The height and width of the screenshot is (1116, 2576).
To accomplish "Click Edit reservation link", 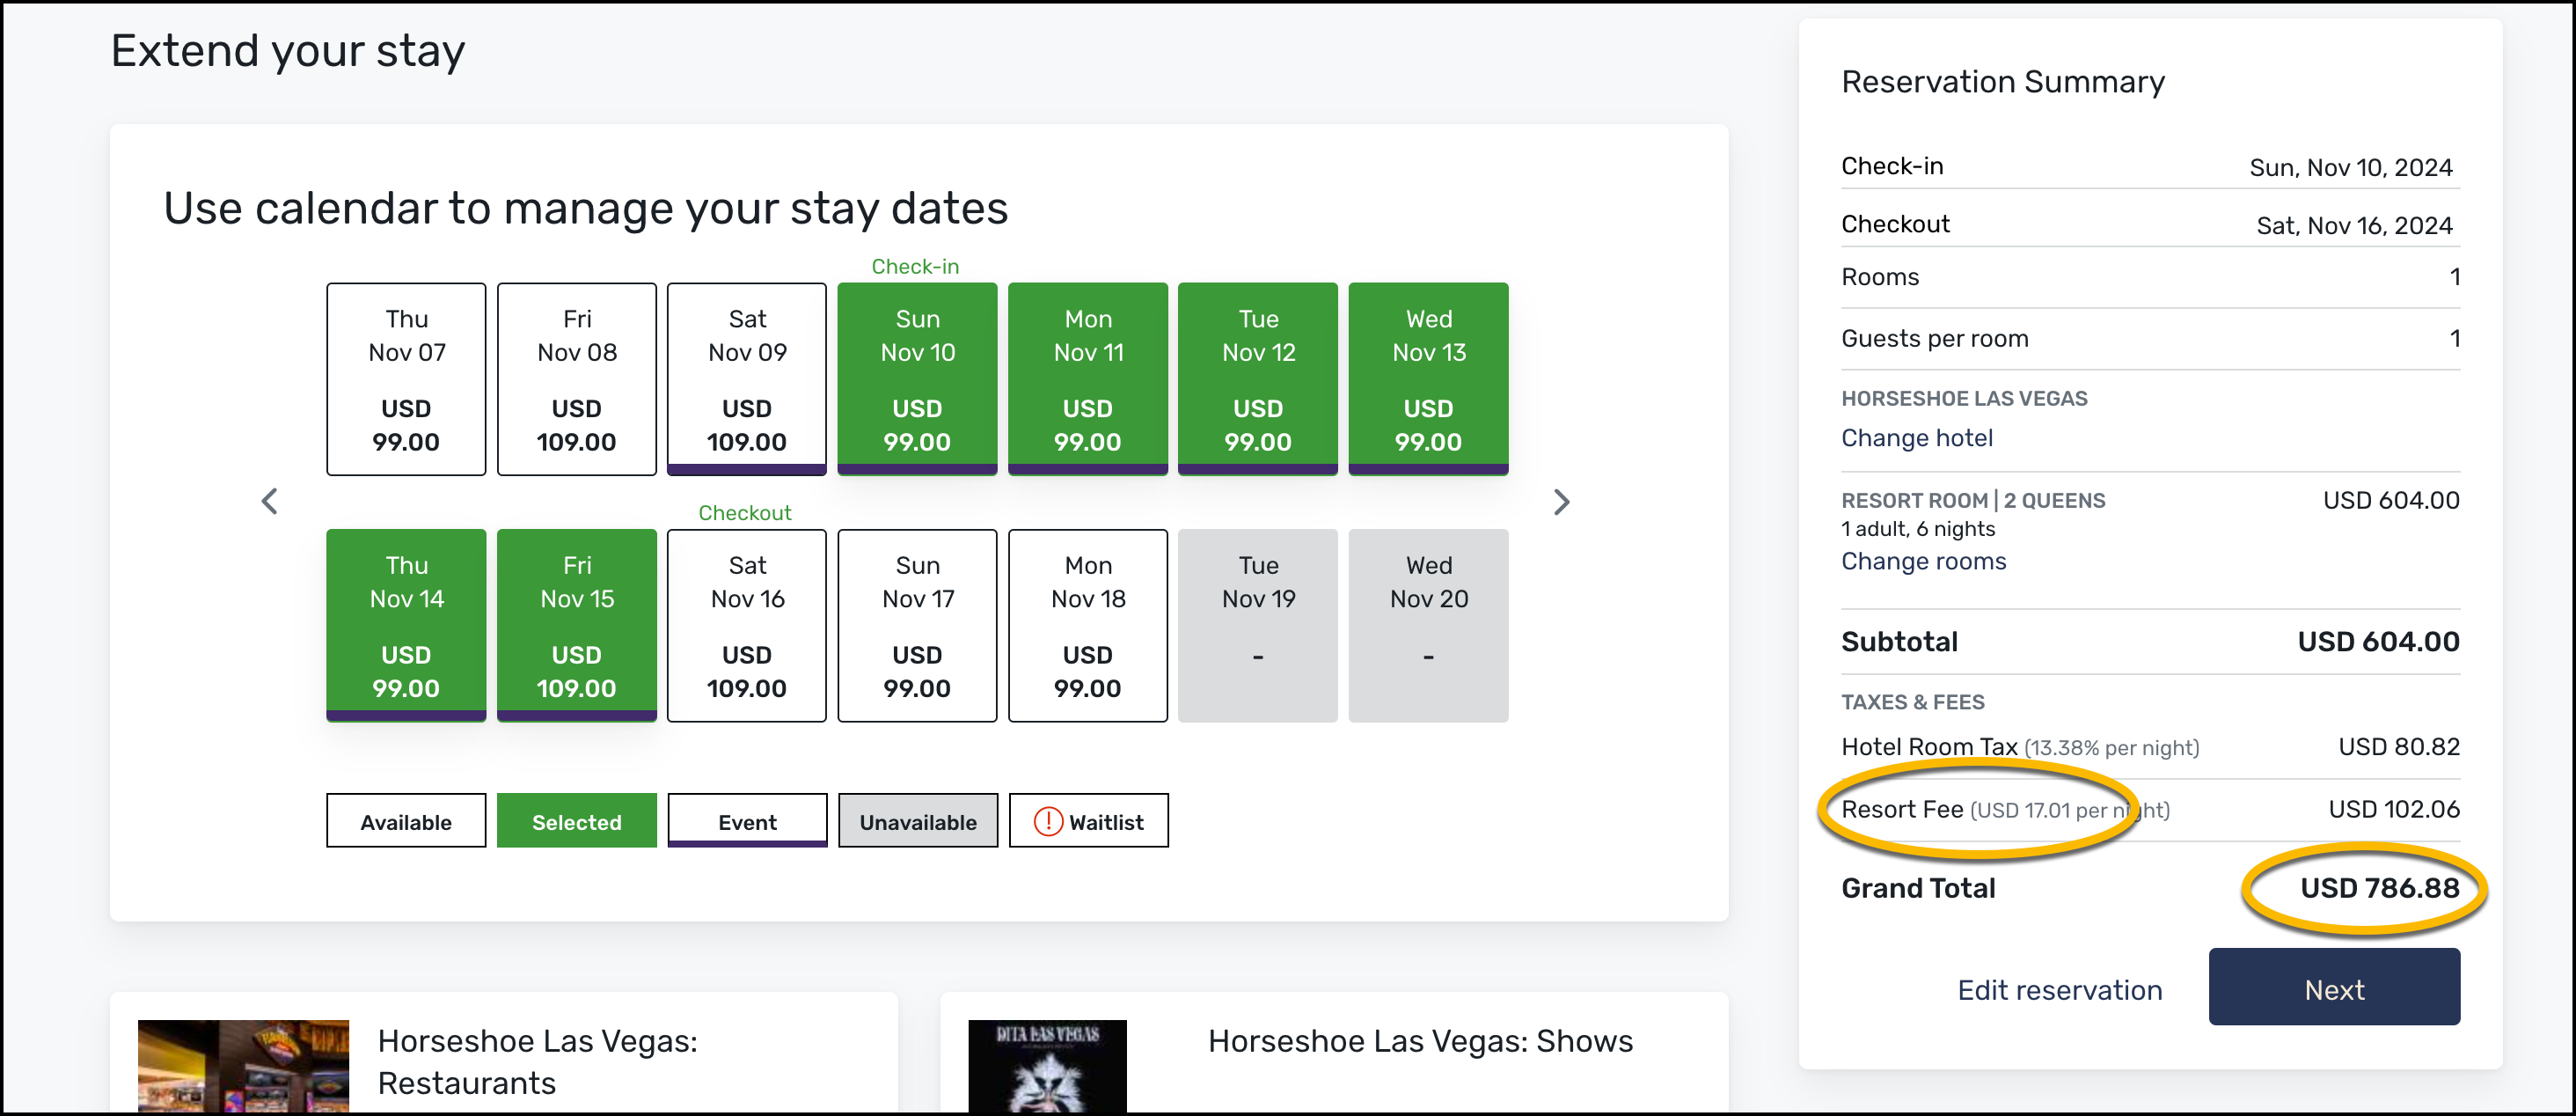I will point(2059,989).
